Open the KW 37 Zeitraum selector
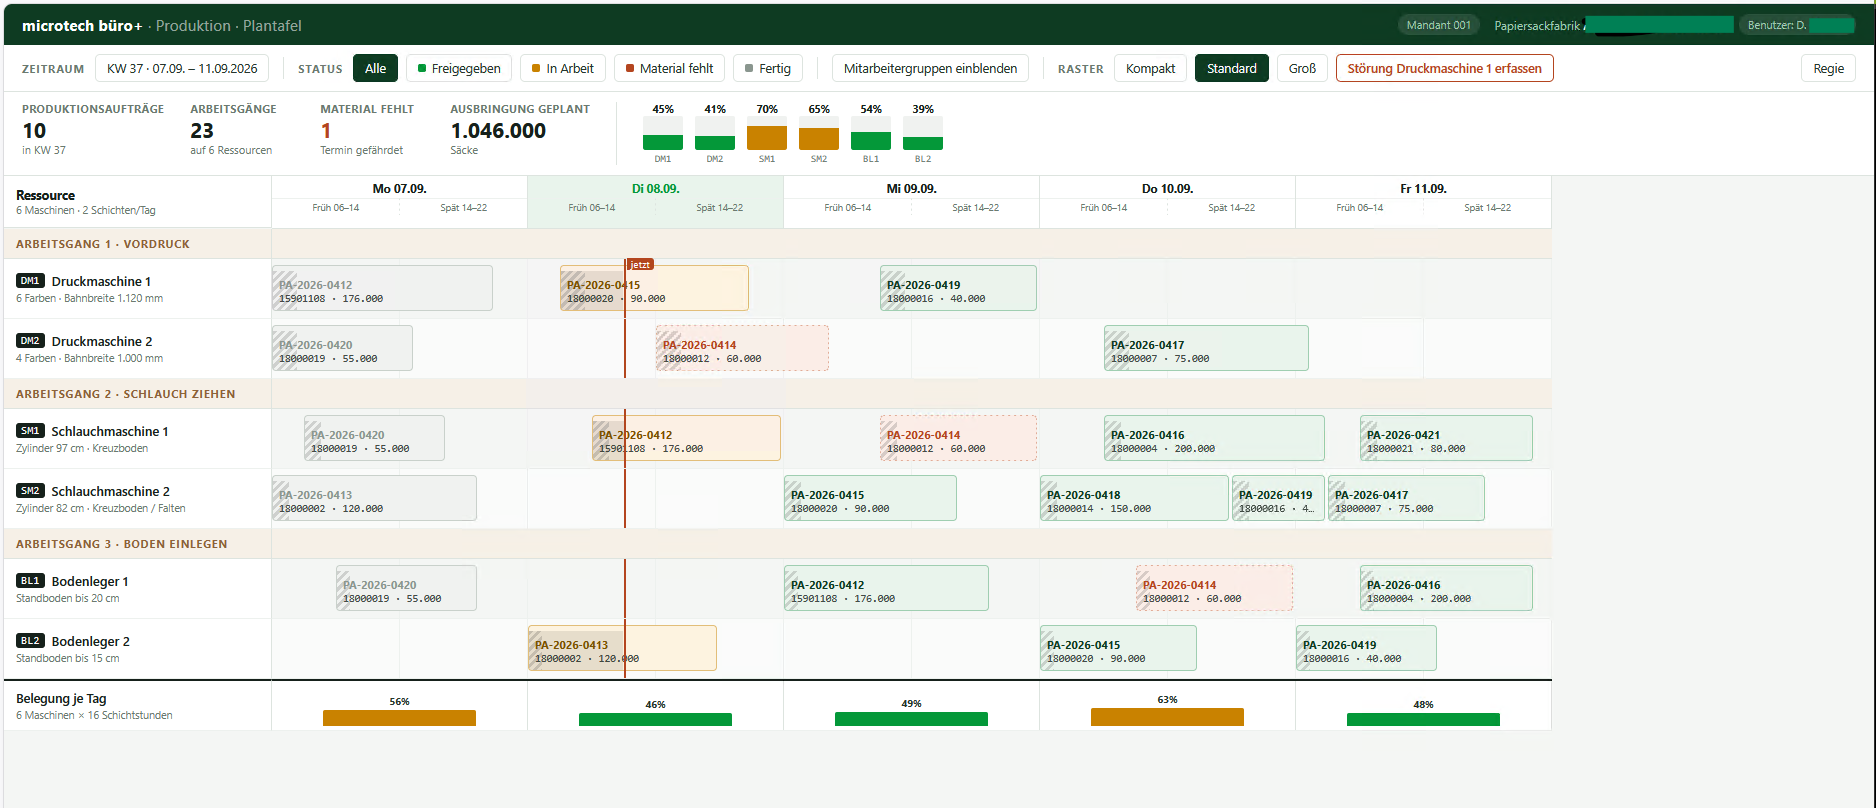The width and height of the screenshot is (1876, 808). pos(182,68)
